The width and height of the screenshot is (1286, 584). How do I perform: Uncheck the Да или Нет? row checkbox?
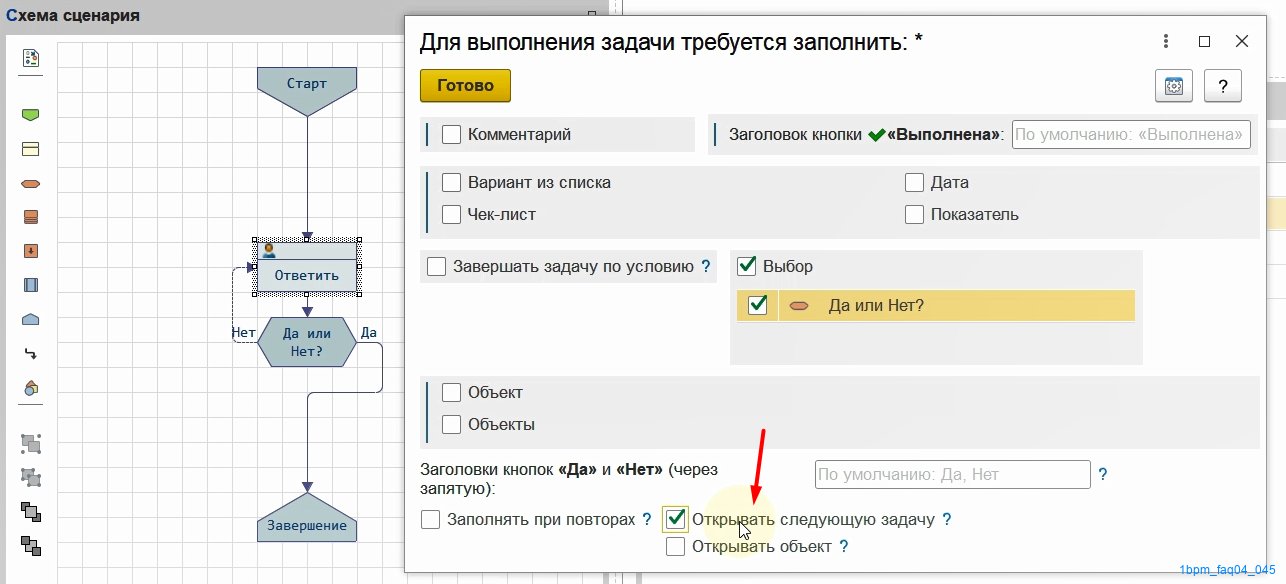(x=757, y=305)
